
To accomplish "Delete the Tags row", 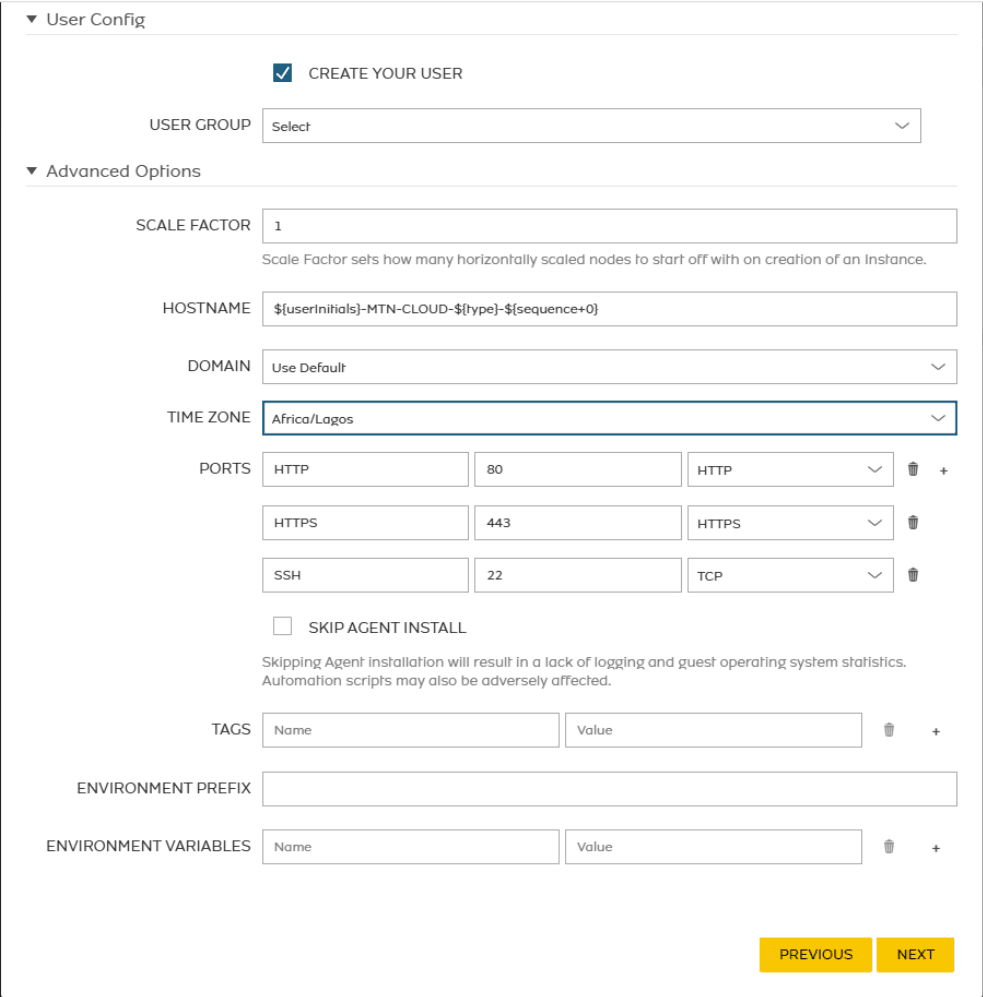I will 889,730.
